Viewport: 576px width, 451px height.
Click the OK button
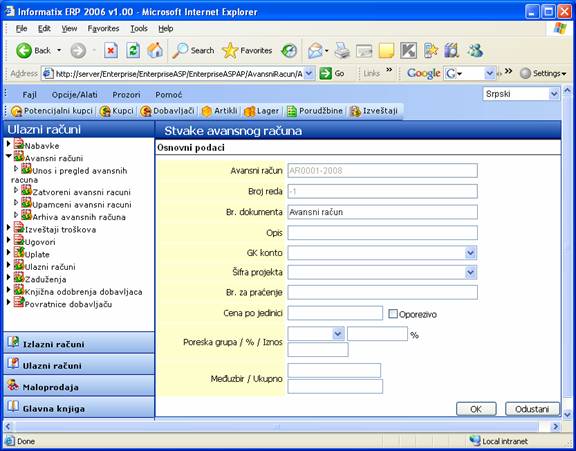click(x=476, y=409)
